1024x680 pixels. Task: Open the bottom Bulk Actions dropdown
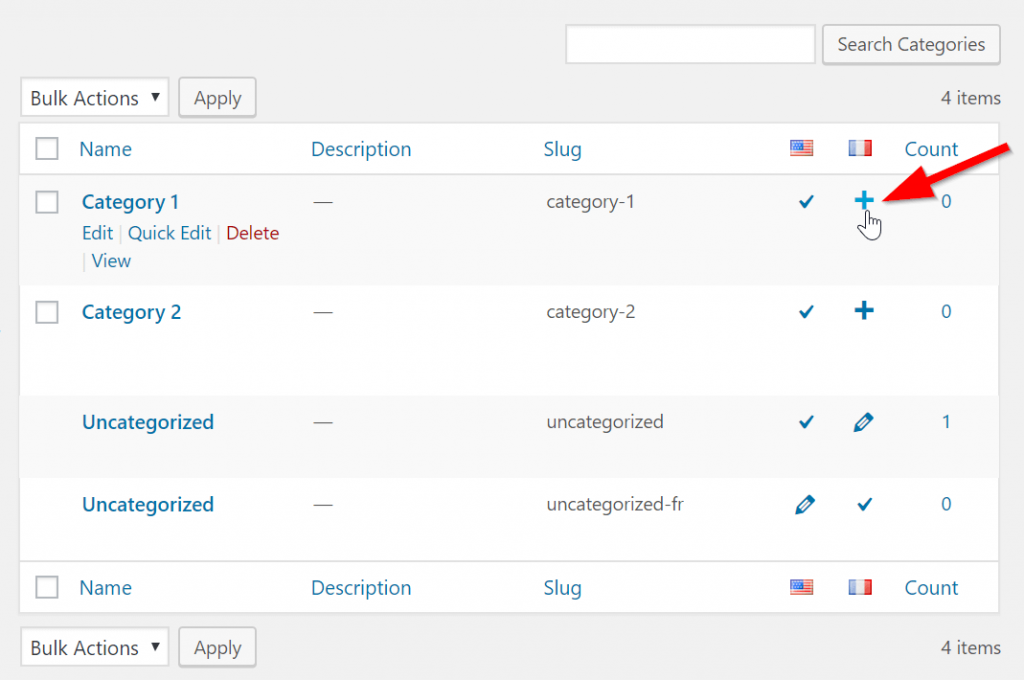pyautogui.click(x=93, y=647)
